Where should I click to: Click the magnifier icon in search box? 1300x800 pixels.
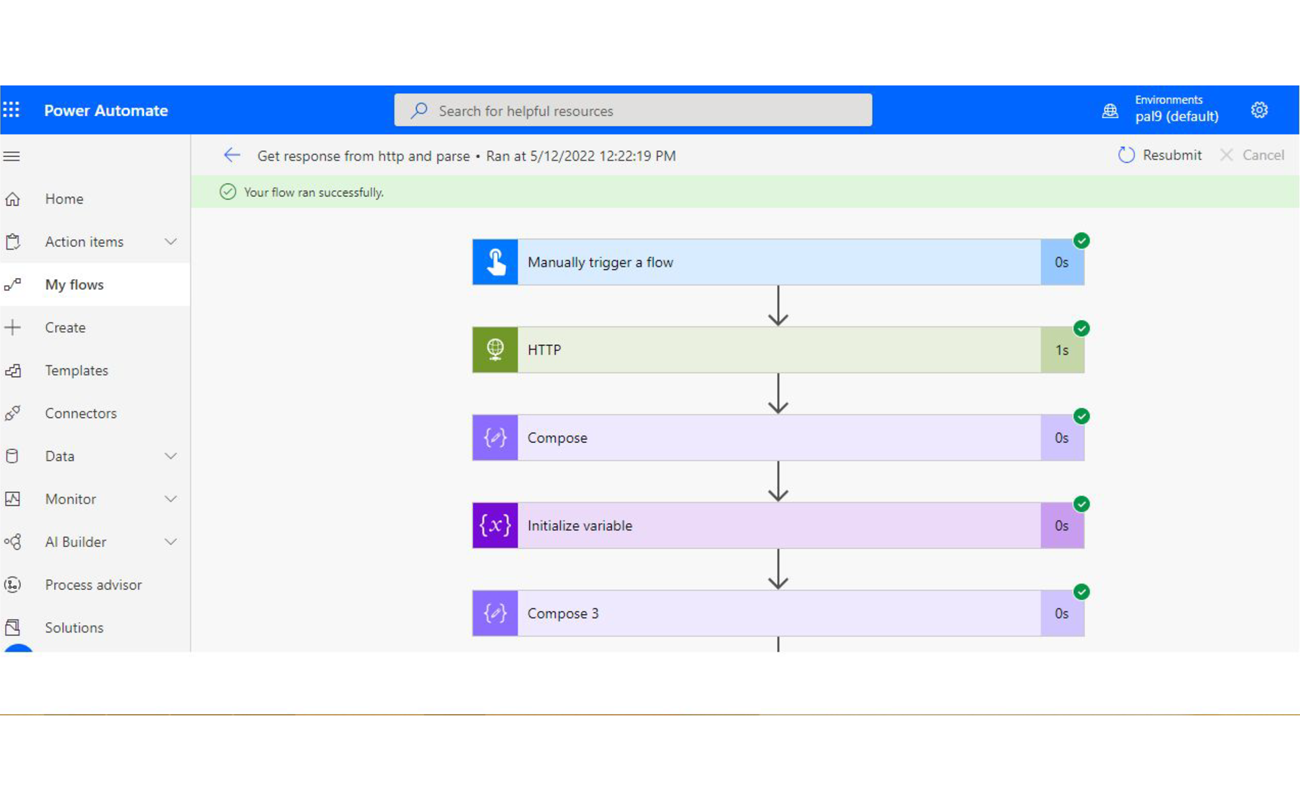420,110
